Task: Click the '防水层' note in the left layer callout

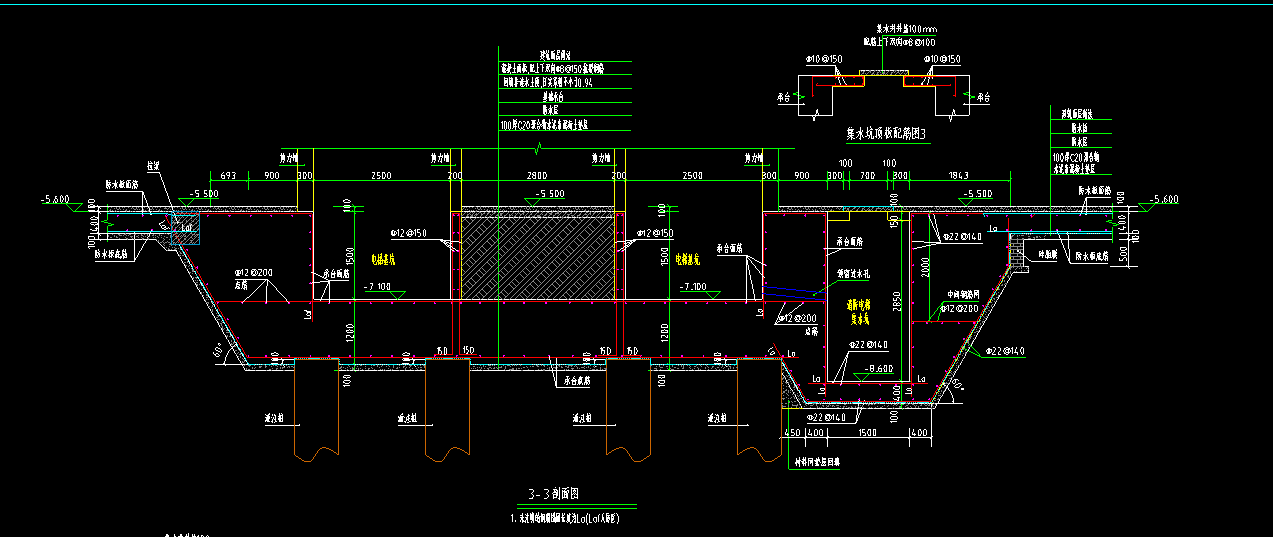Action: pyautogui.click(x=549, y=111)
